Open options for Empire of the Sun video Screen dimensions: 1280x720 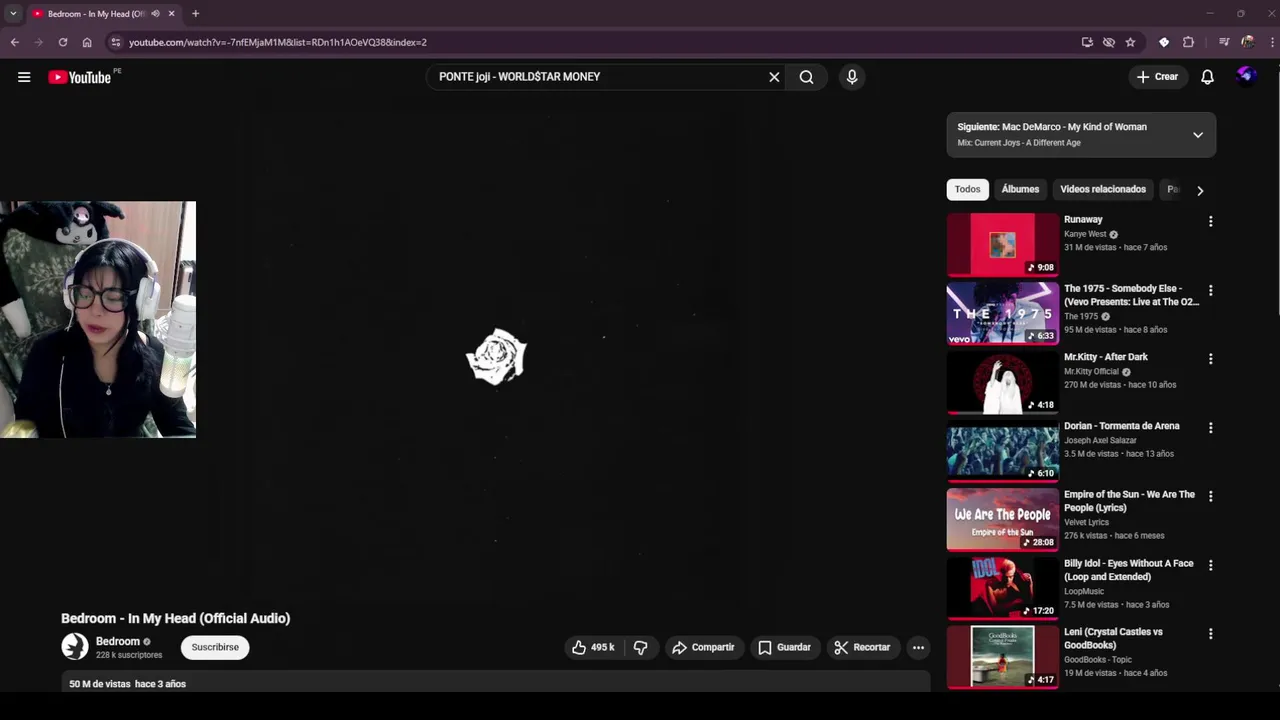pyautogui.click(x=1210, y=496)
